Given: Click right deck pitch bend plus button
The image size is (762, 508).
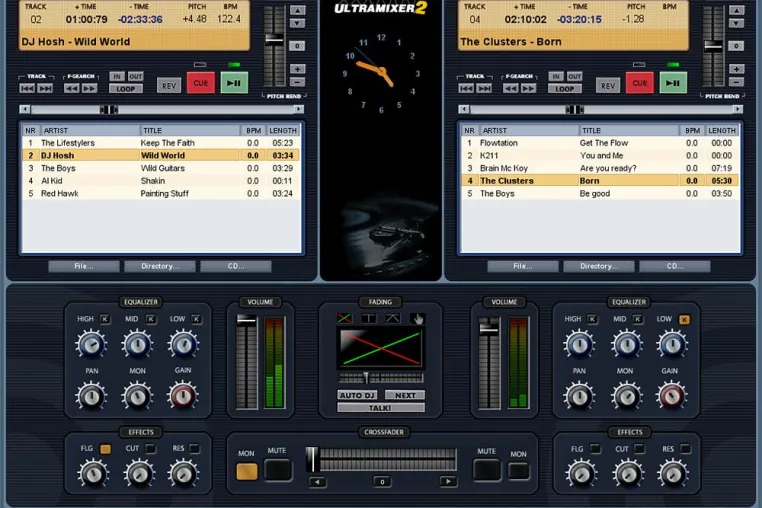Looking at the screenshot, I should click(x=736, y=69).
